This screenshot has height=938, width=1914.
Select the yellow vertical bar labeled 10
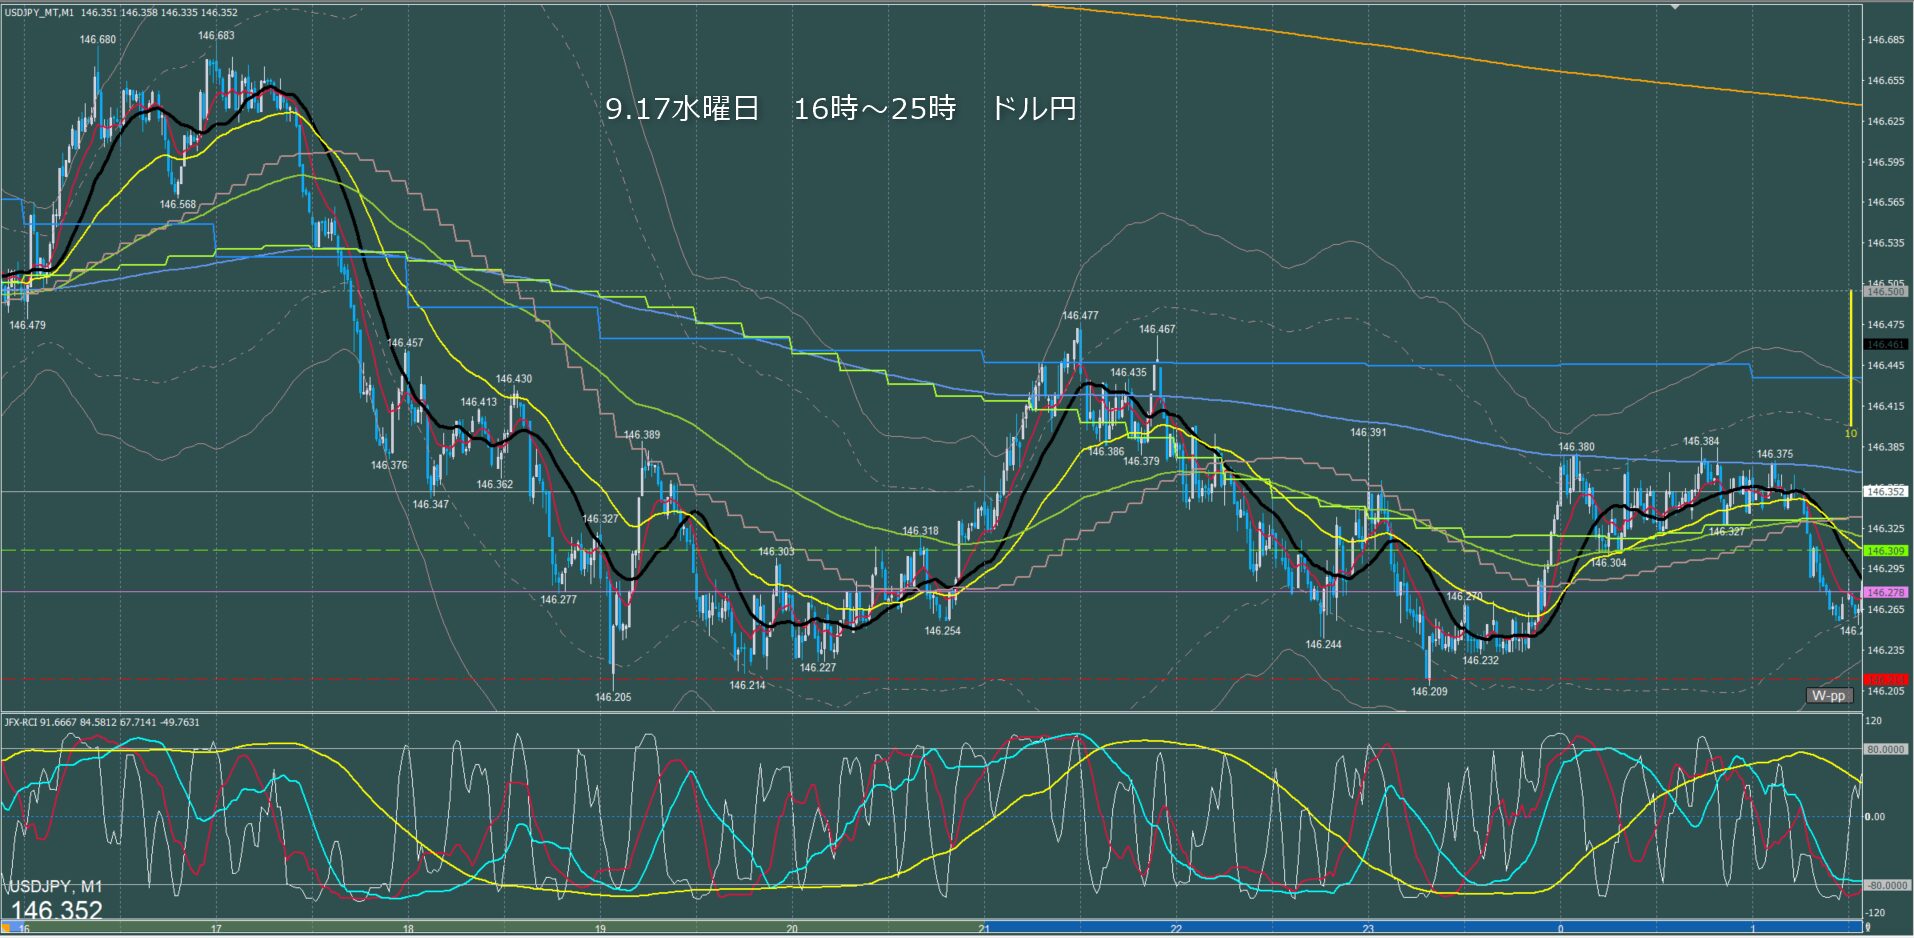coord(1851,360)
